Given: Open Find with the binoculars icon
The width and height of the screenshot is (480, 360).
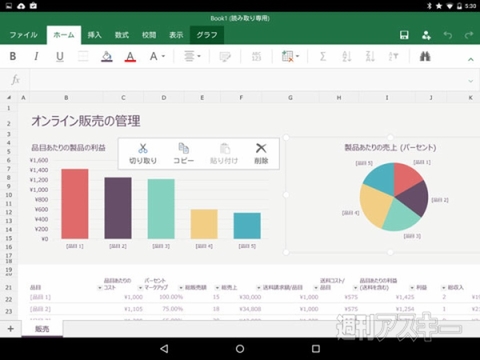Looking at the screenshot, I should click(x=425, y=56).
